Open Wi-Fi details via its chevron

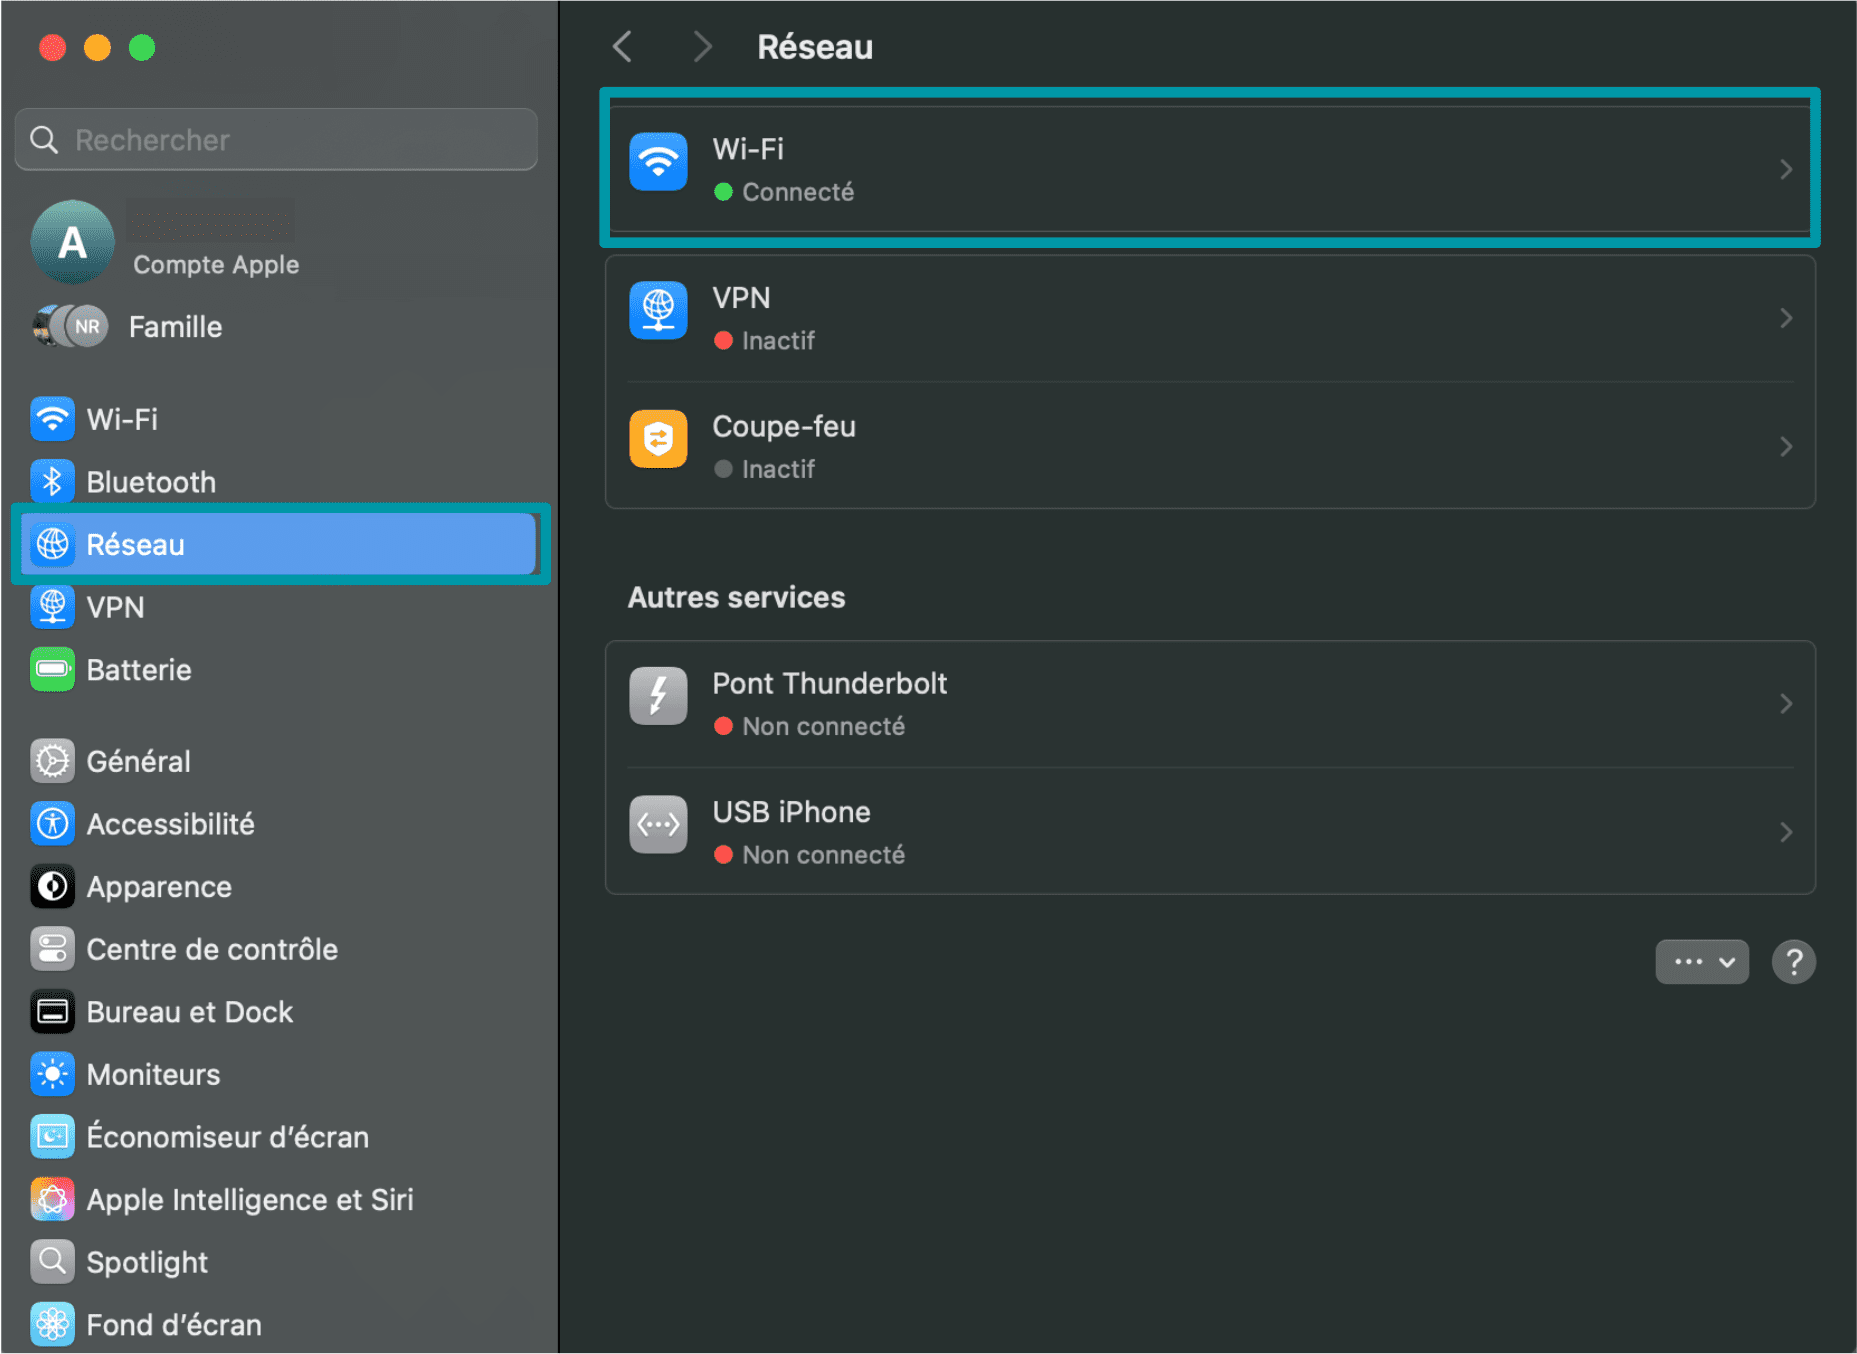click(1785, 170)
